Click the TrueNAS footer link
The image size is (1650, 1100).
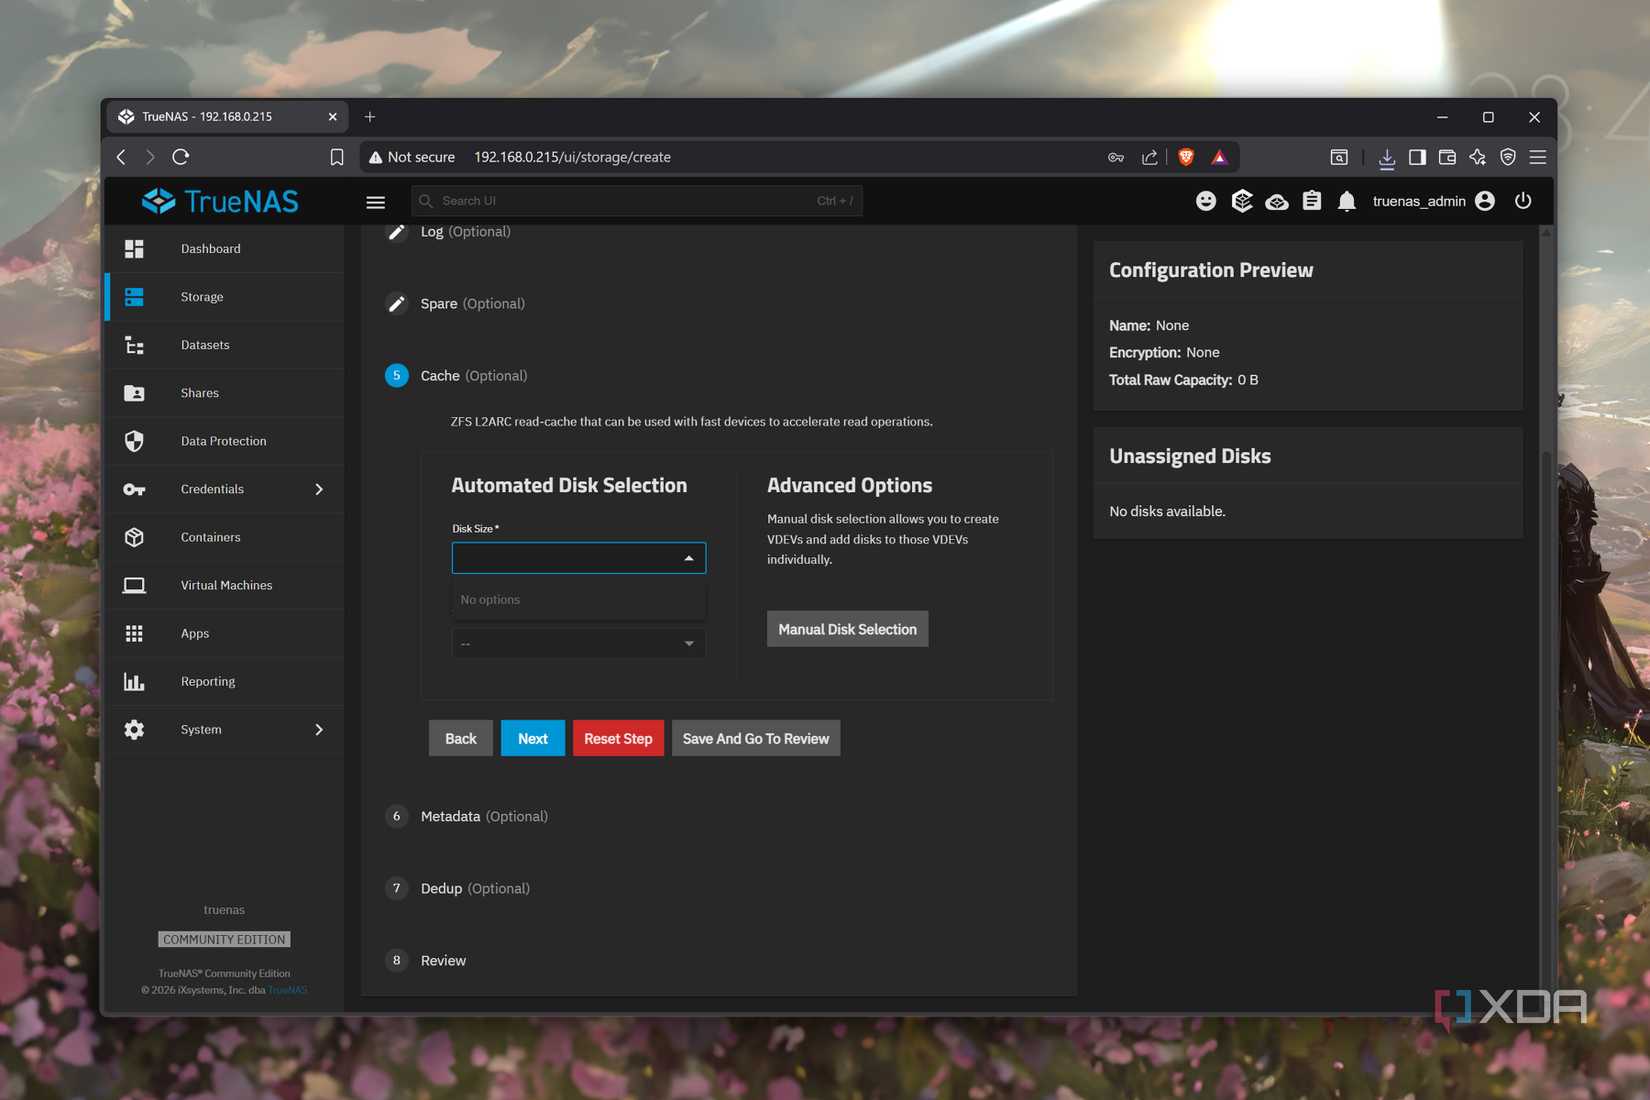tap(288, 990)
